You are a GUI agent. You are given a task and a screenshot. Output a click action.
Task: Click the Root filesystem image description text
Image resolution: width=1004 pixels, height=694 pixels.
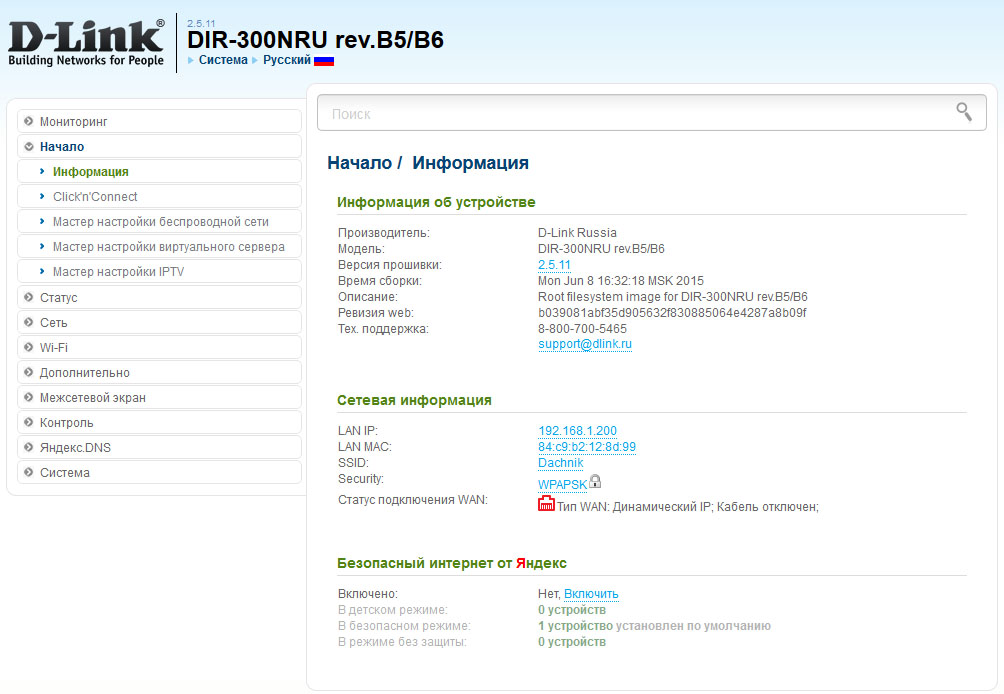672,296
